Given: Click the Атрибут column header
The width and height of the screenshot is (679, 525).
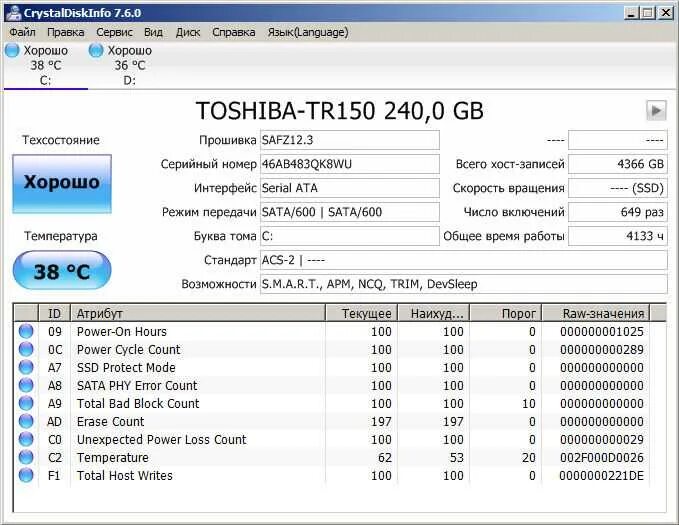Looking at the screenshot, I should [x=197, y=313].
